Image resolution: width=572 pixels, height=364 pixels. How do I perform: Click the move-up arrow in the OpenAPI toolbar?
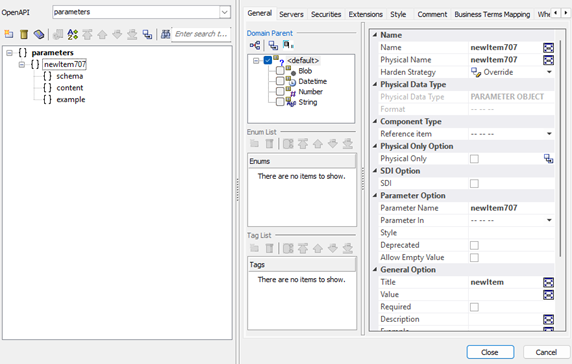tap(102, 34)
